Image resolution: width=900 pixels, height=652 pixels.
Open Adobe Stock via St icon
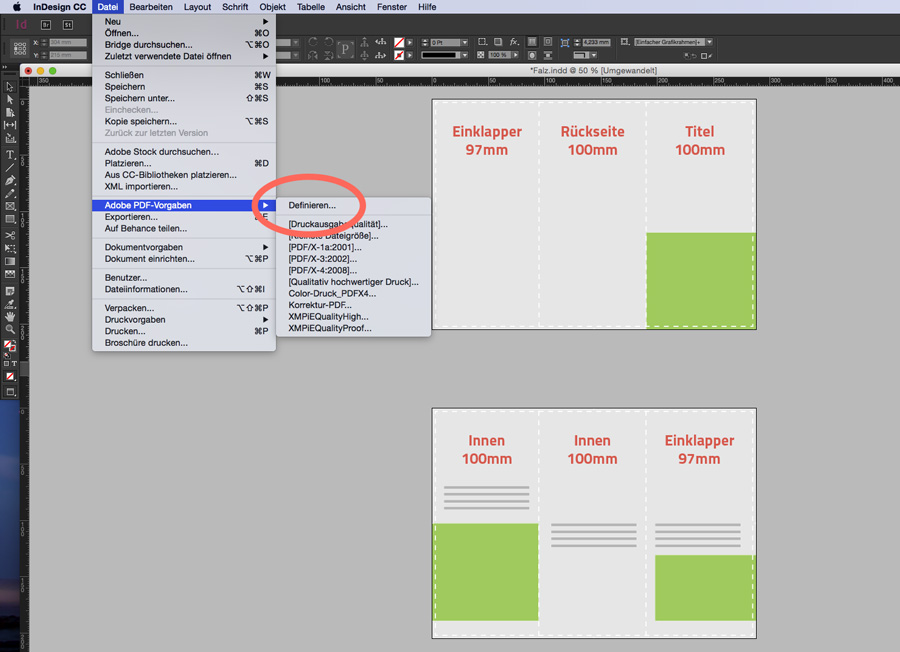(68, 25)
